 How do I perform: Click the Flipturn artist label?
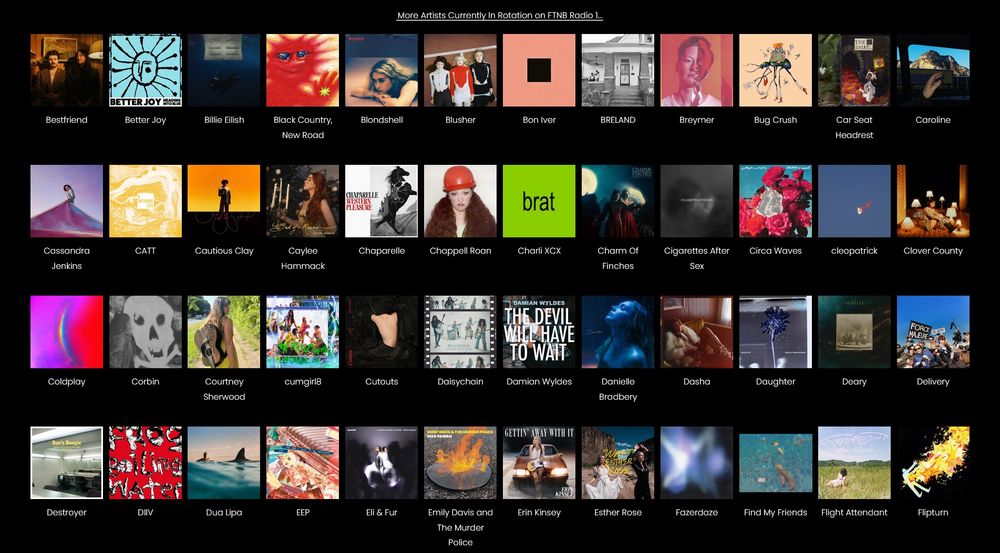point(933,512)
